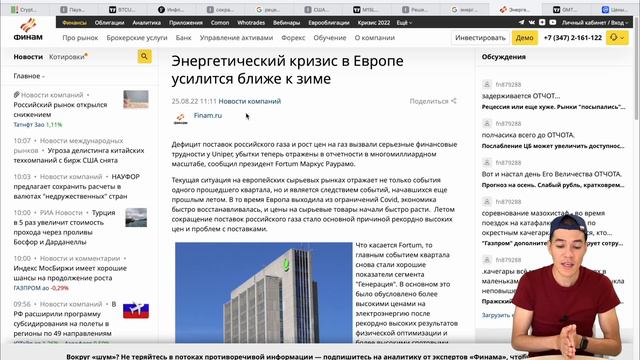Open 'Индекс МосБиржи имеет хорошие шансы' news

click(70, 273)
